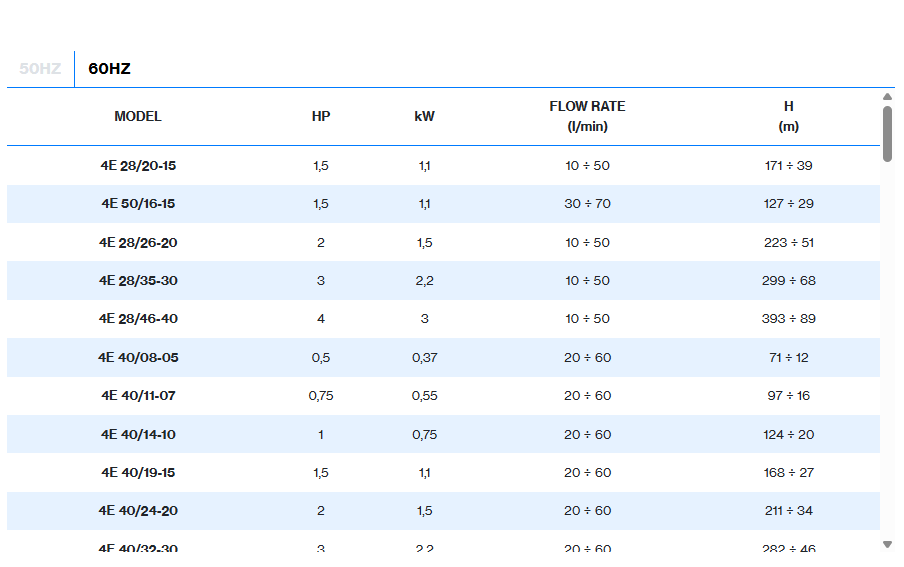Click the kW column header

(425, 116)
